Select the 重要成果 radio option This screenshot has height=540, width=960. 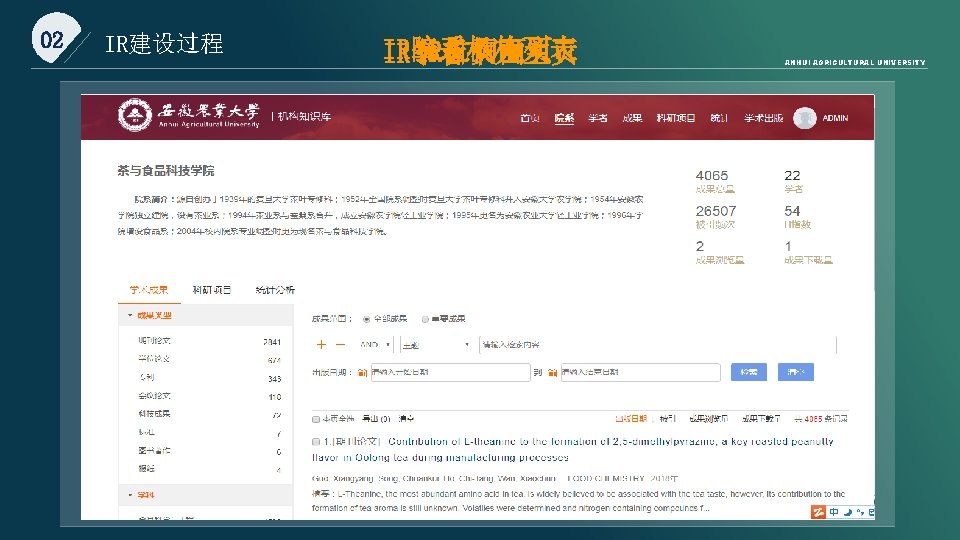click(425, 319)
